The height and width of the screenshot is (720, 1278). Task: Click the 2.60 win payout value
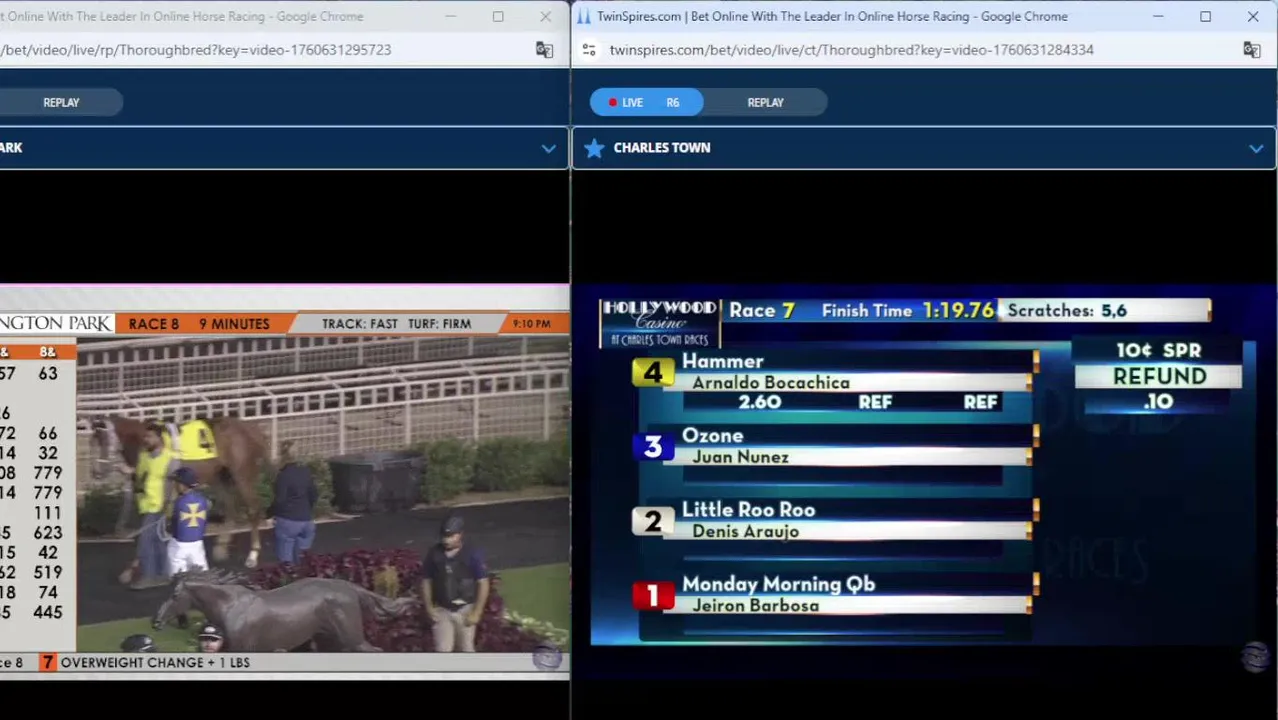760,402
